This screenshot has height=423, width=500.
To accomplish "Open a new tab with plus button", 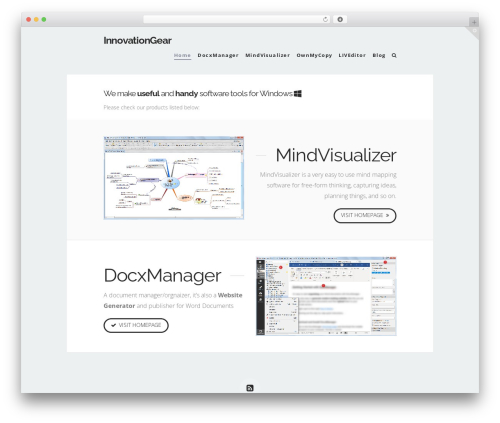I will coord(474,22).
